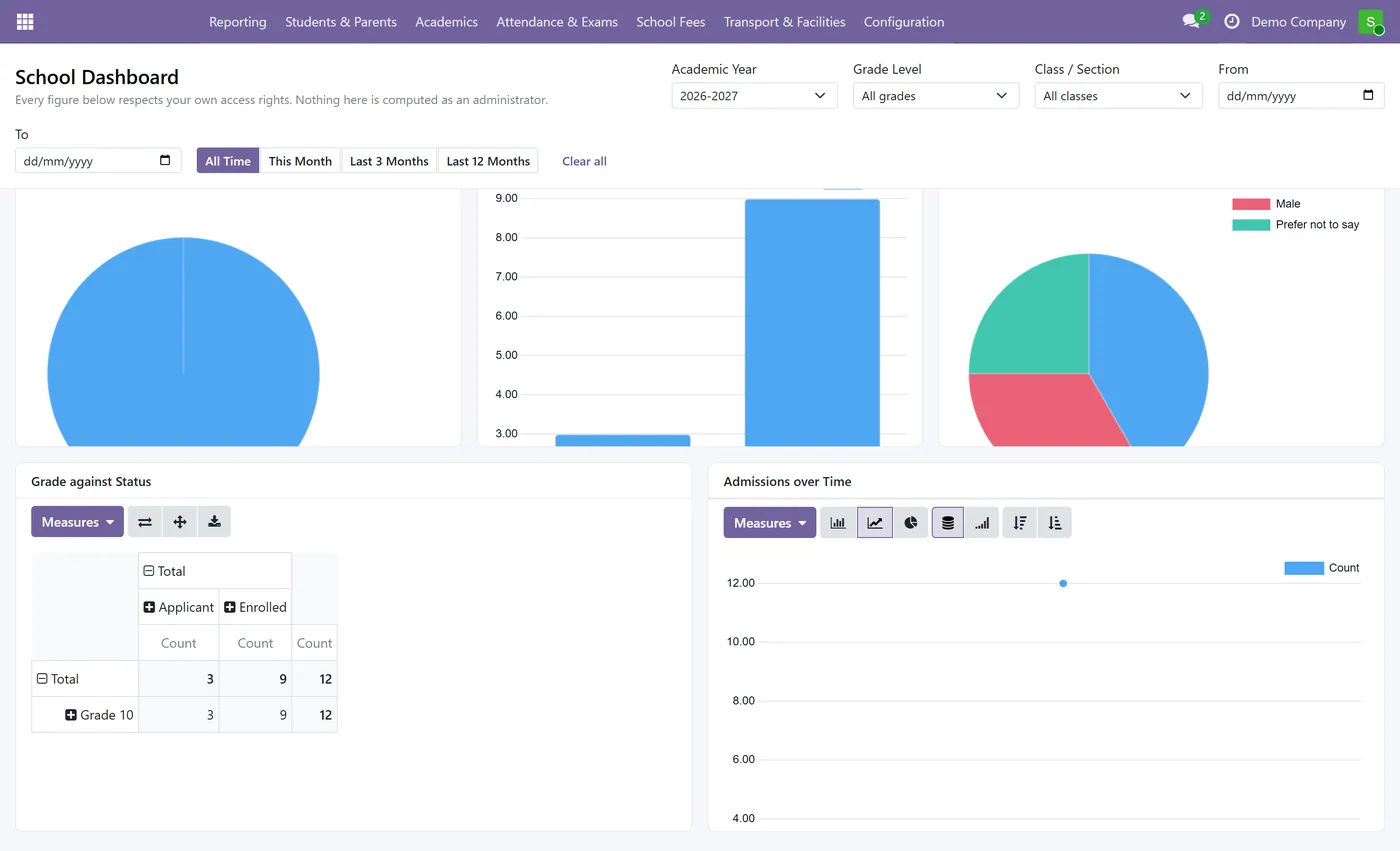The image size is (1400, 851).
Task: Click the Demo Company switcher
Action: [x=1298, y=21]
